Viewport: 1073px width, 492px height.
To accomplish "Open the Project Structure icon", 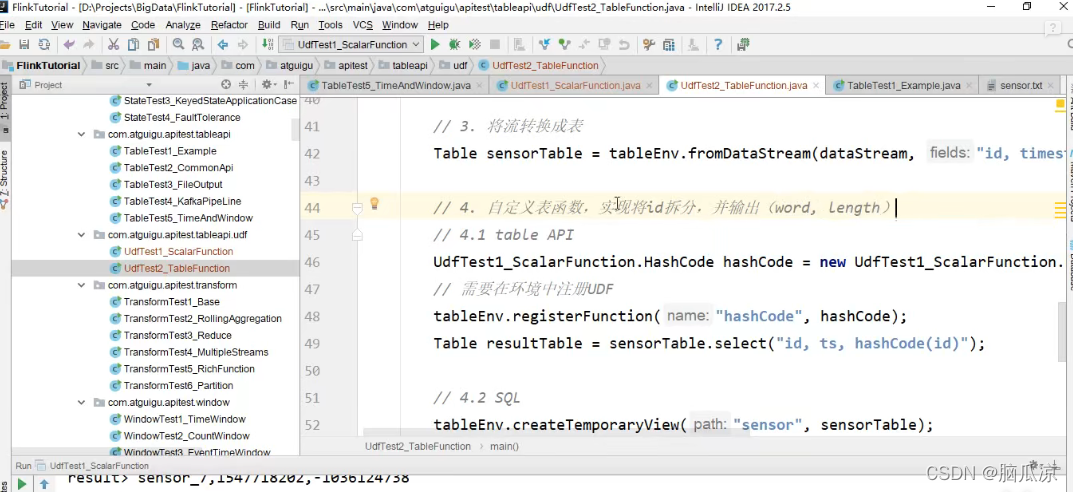I will (x=669, y=44).
